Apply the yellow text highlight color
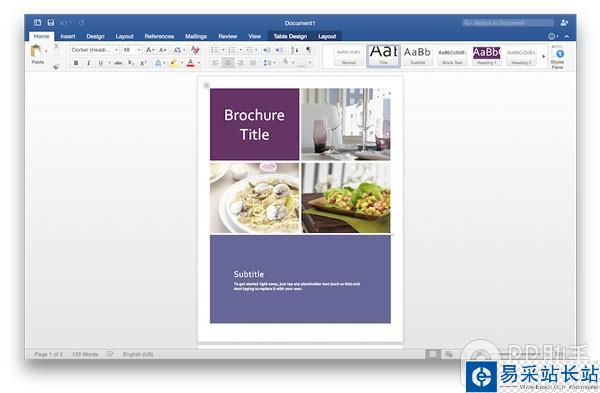This screenshot has width=600, height=393. click(x=173, y=63)
